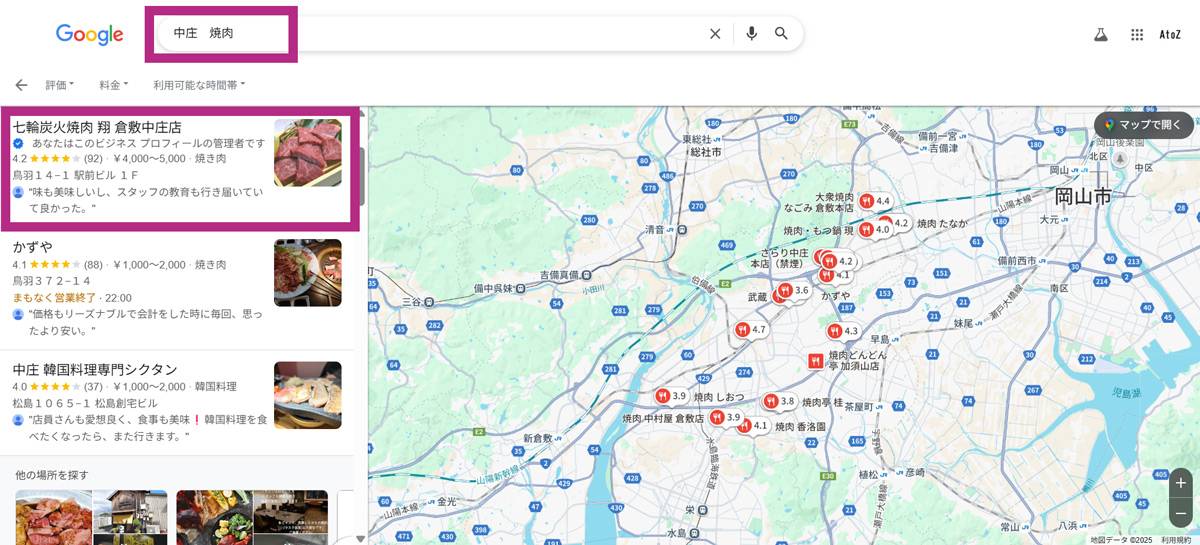Click the 岡山市 city label on the map

click(x=1083, y=196)
